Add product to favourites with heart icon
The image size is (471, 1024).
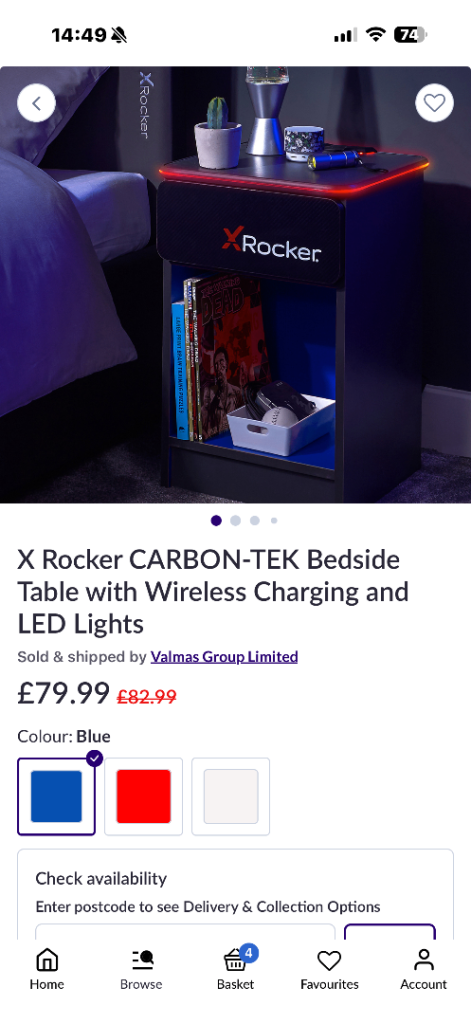coord(434,103)
